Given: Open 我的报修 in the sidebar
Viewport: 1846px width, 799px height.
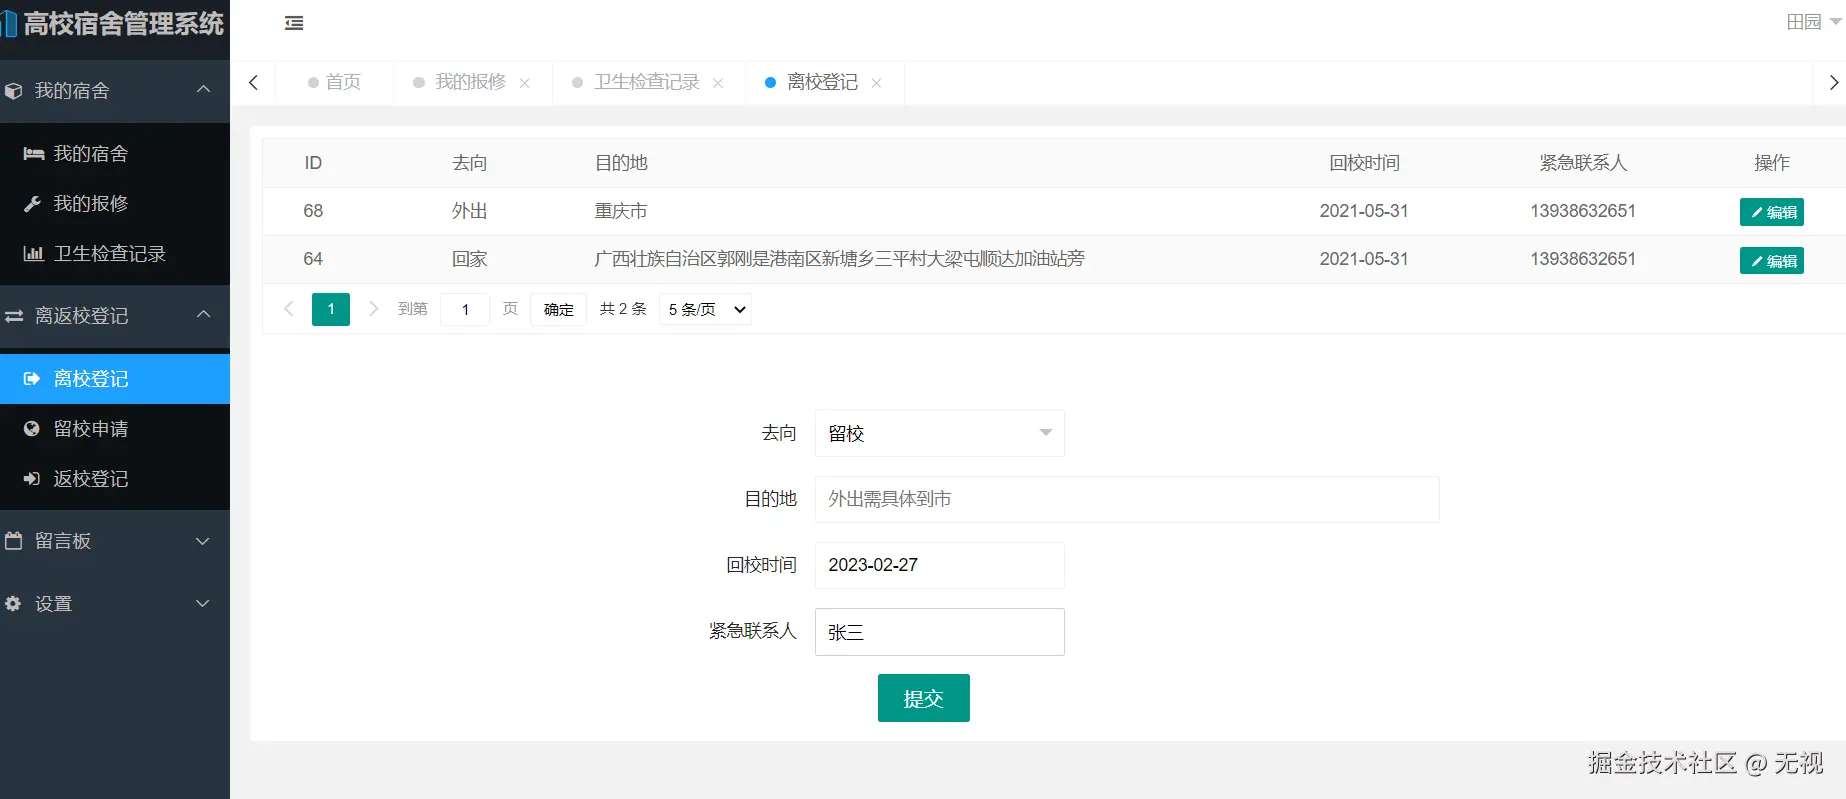Looking at the screenshot, I should click(x=115, y=204).
